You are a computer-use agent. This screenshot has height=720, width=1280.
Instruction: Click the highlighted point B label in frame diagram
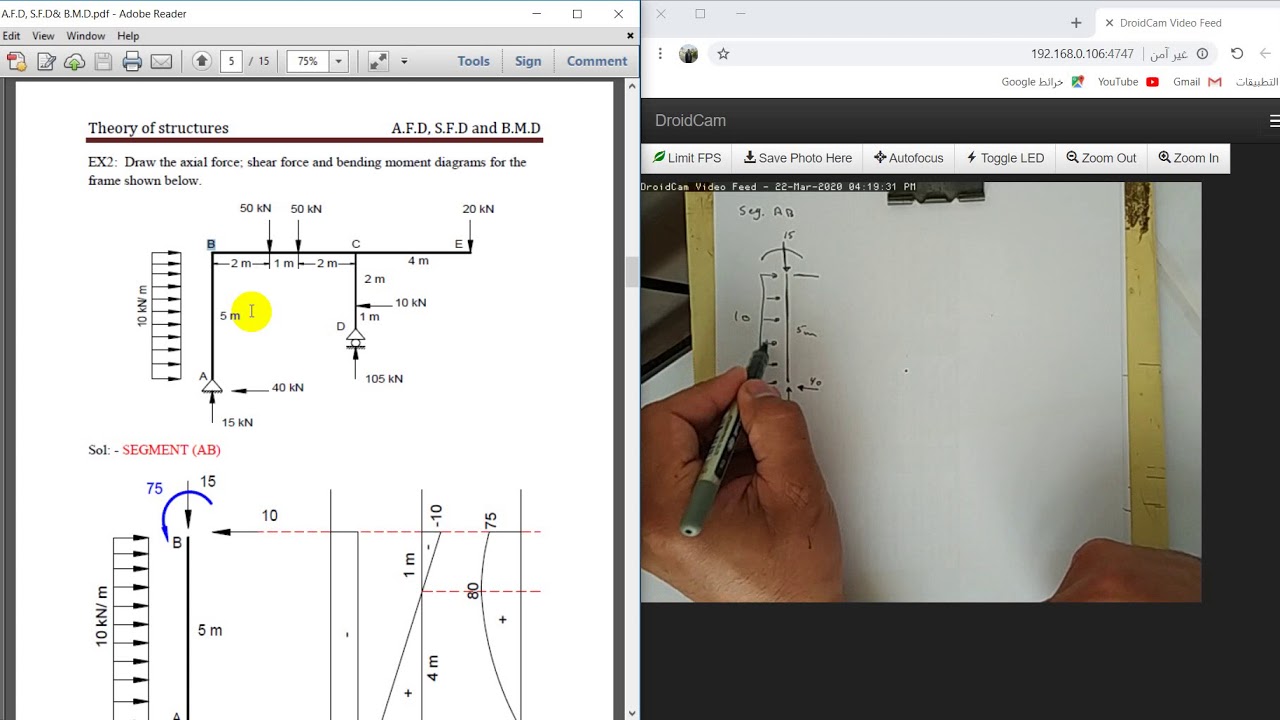pos(211,245)
